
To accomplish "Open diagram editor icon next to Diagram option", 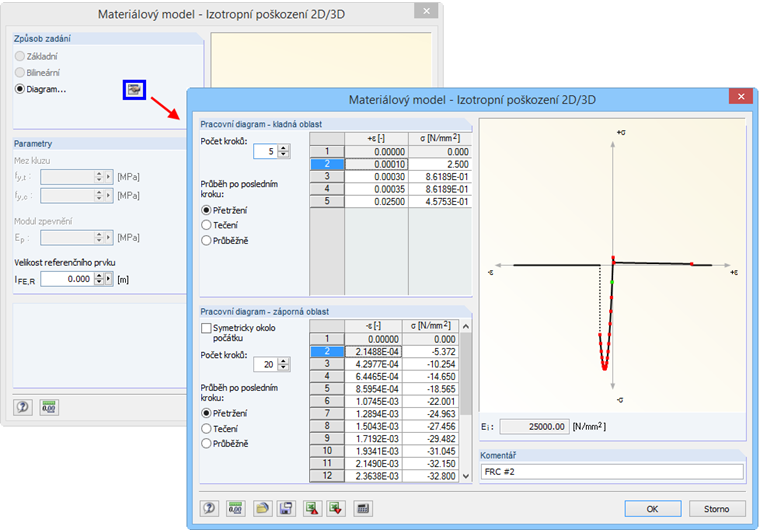I will pos(134,90).
